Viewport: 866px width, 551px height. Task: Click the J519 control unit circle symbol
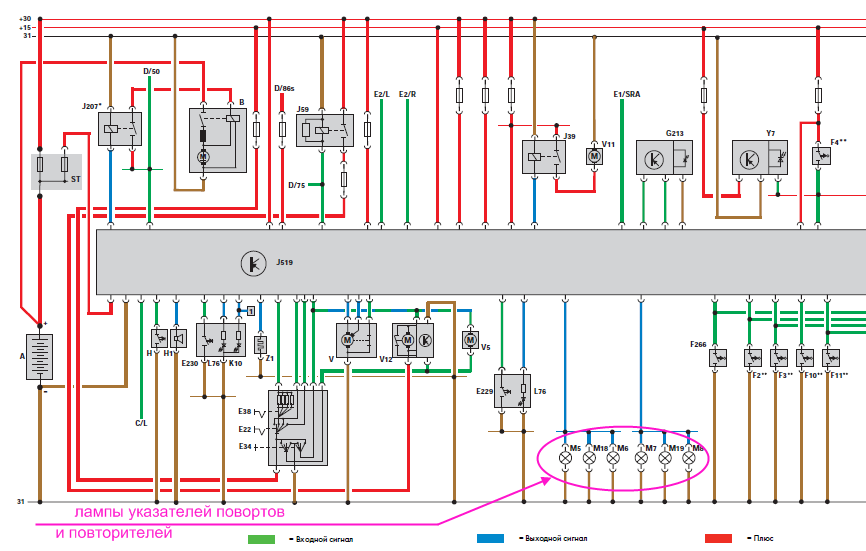pos(254,263)
